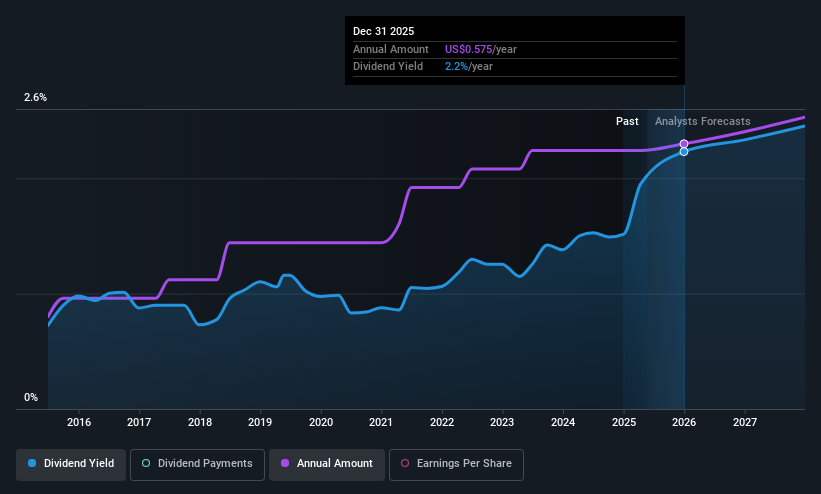Toggle the Dividend Payments series
Viewport: 821px width, 494px height.
coord(197,464)
